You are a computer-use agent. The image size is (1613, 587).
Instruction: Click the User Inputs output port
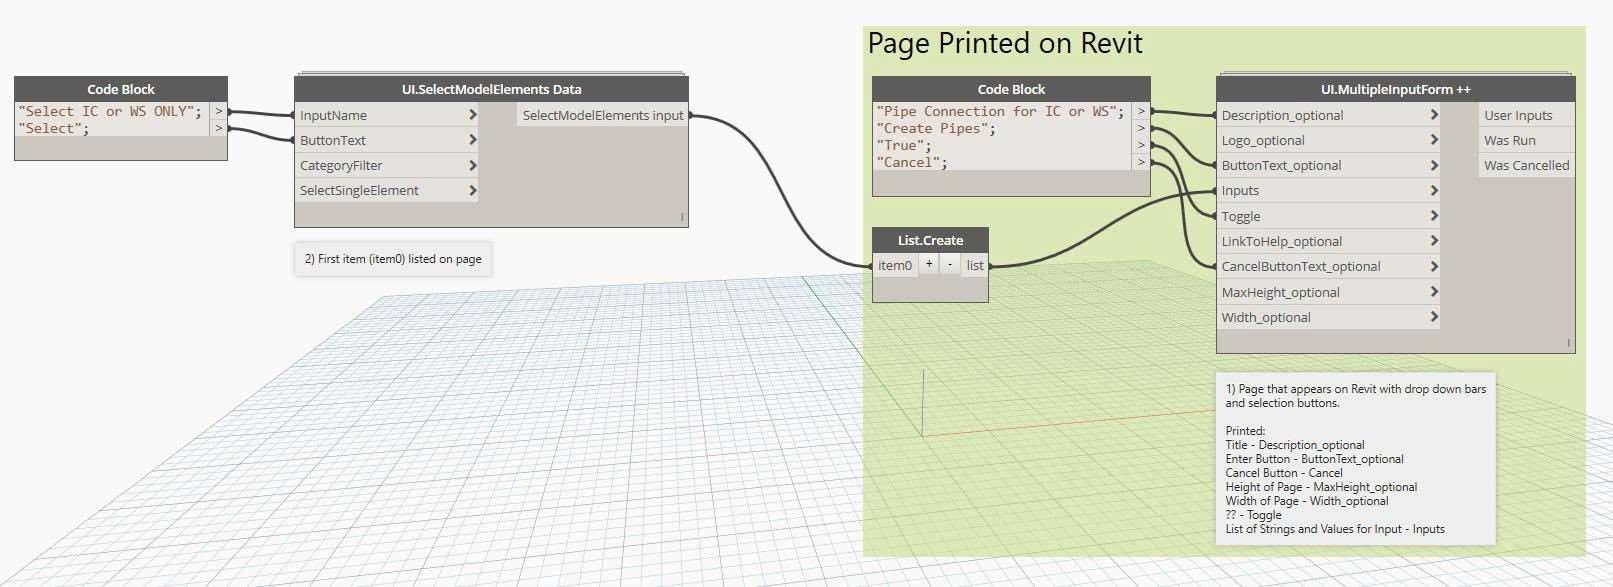point(1526,115)
